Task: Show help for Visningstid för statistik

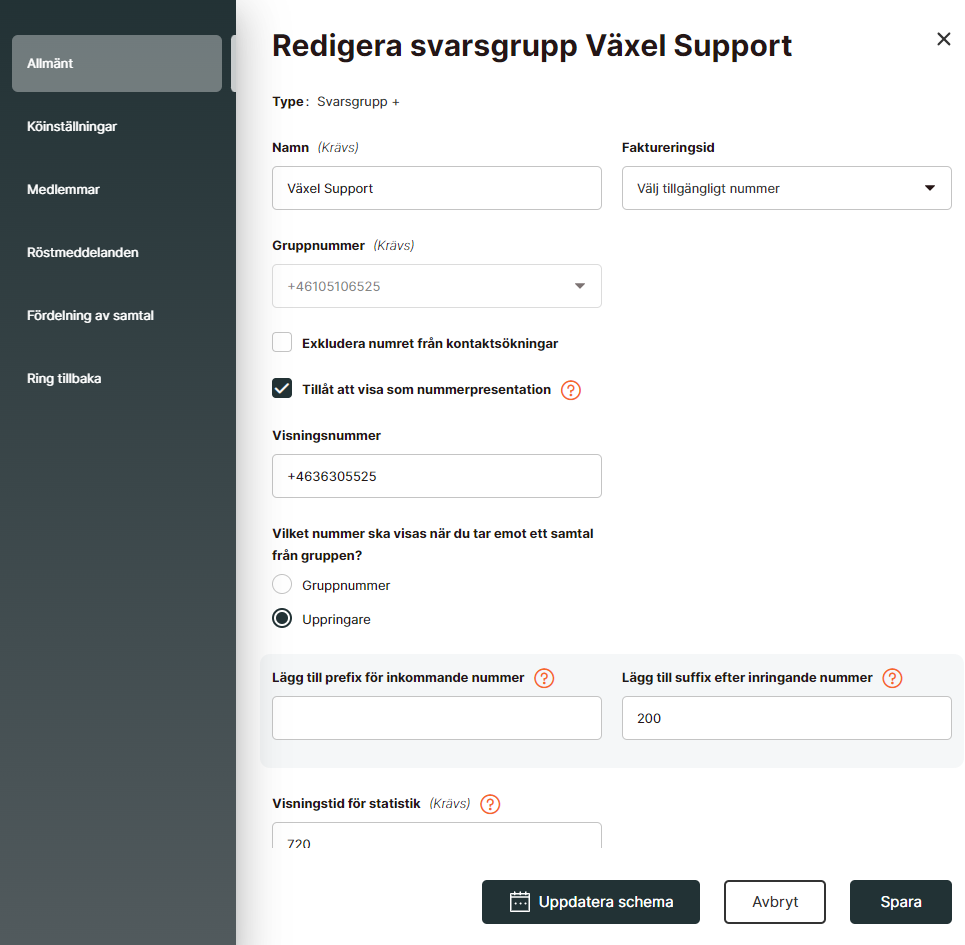Action: [490, 804]
